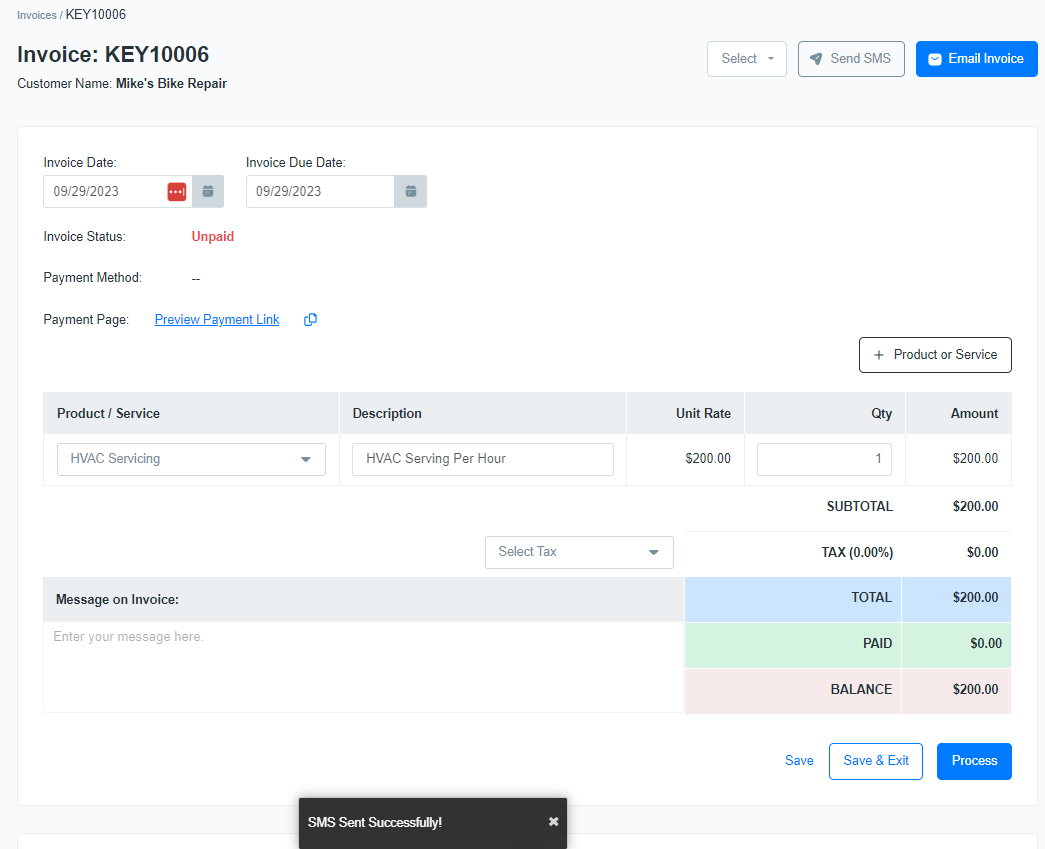Click the KEY10006 breadcrumb text
The image size is (1045, 849).
coord(95,15)
